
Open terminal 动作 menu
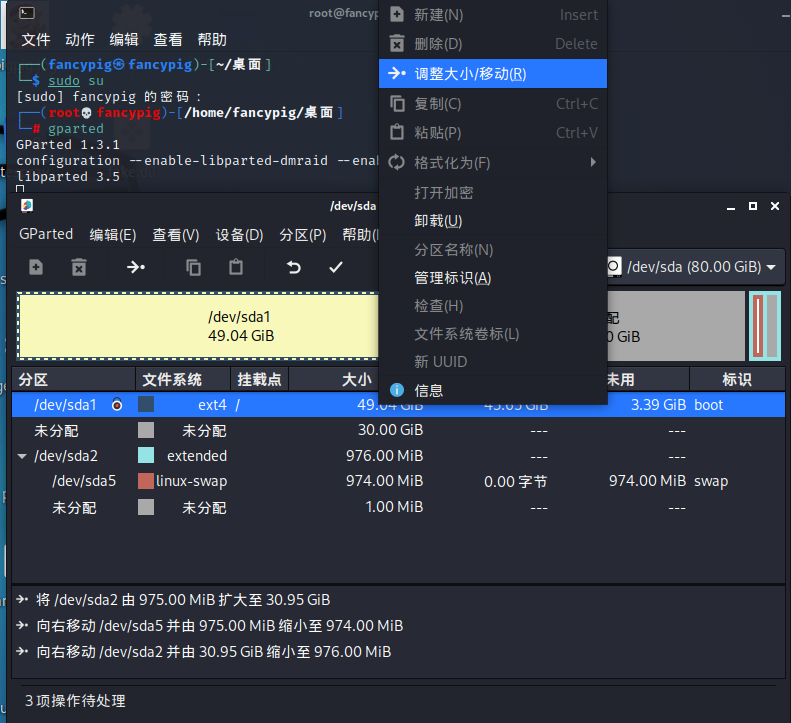point(80,39)
